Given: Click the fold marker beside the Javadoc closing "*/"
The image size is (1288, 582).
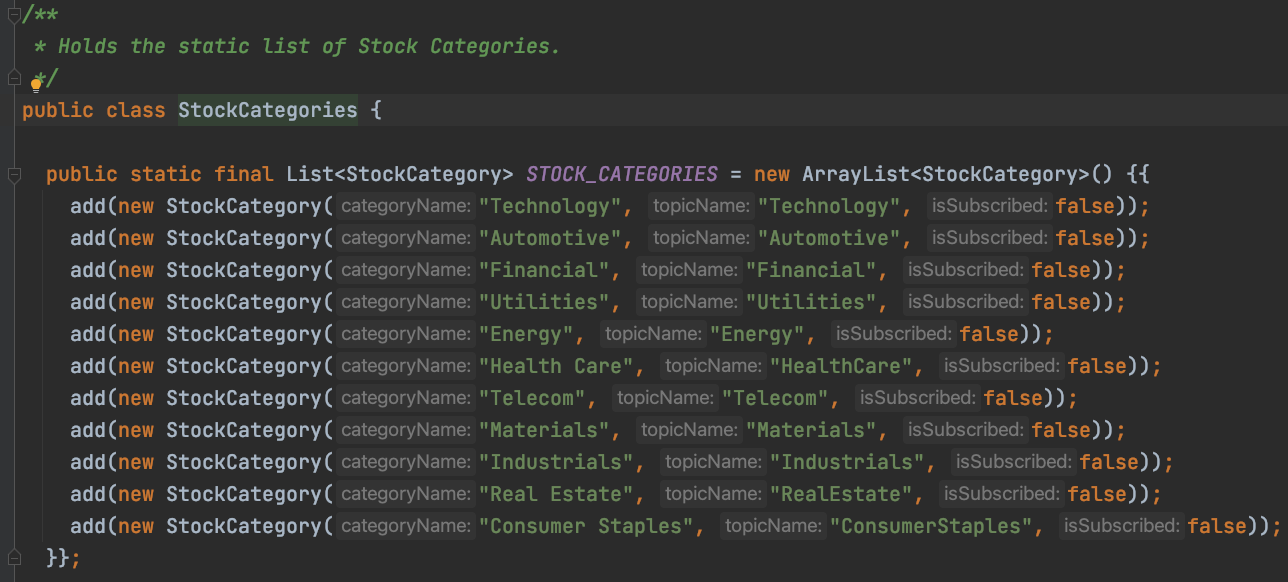Looking at the screenshot, I should click(13, 76).
